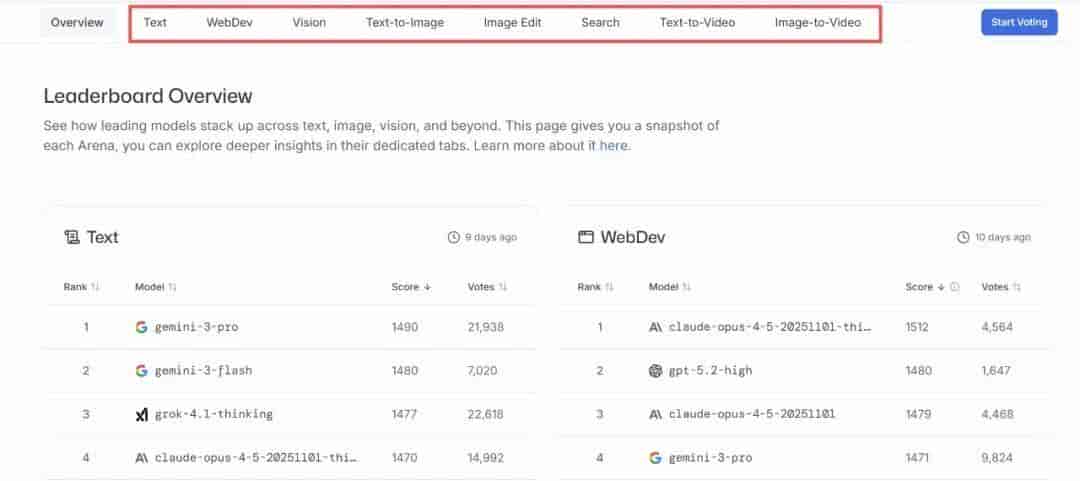
Task: Click clock icon next to 9 days ago
Action: 453,237
